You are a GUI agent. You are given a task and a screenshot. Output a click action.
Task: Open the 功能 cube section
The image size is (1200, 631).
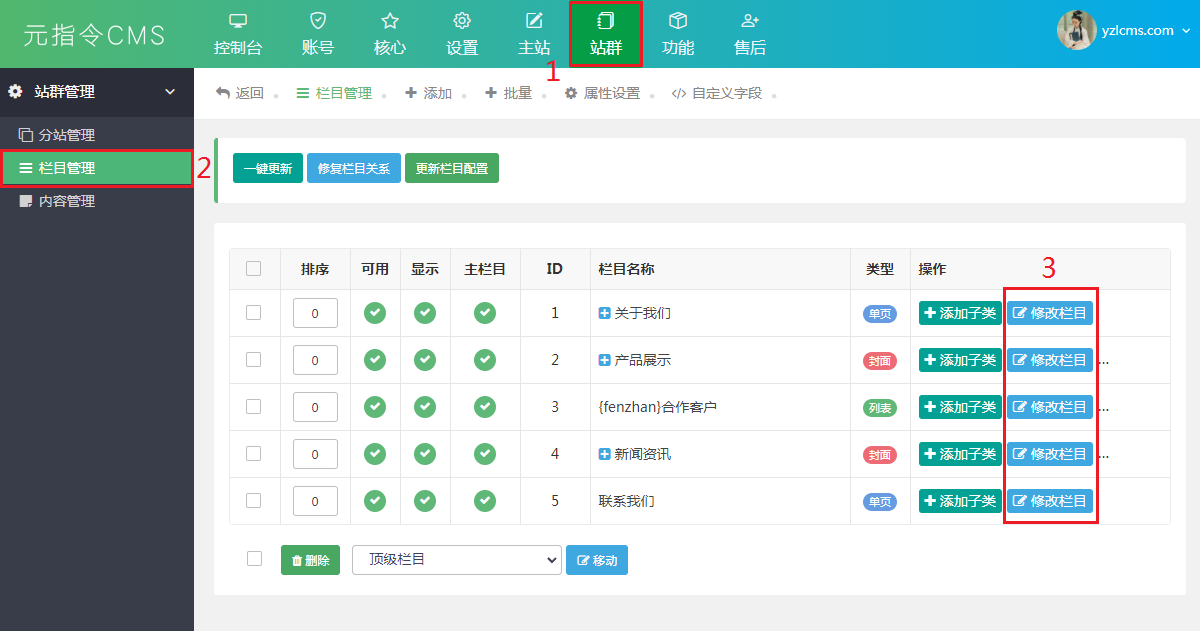point(678,34)
